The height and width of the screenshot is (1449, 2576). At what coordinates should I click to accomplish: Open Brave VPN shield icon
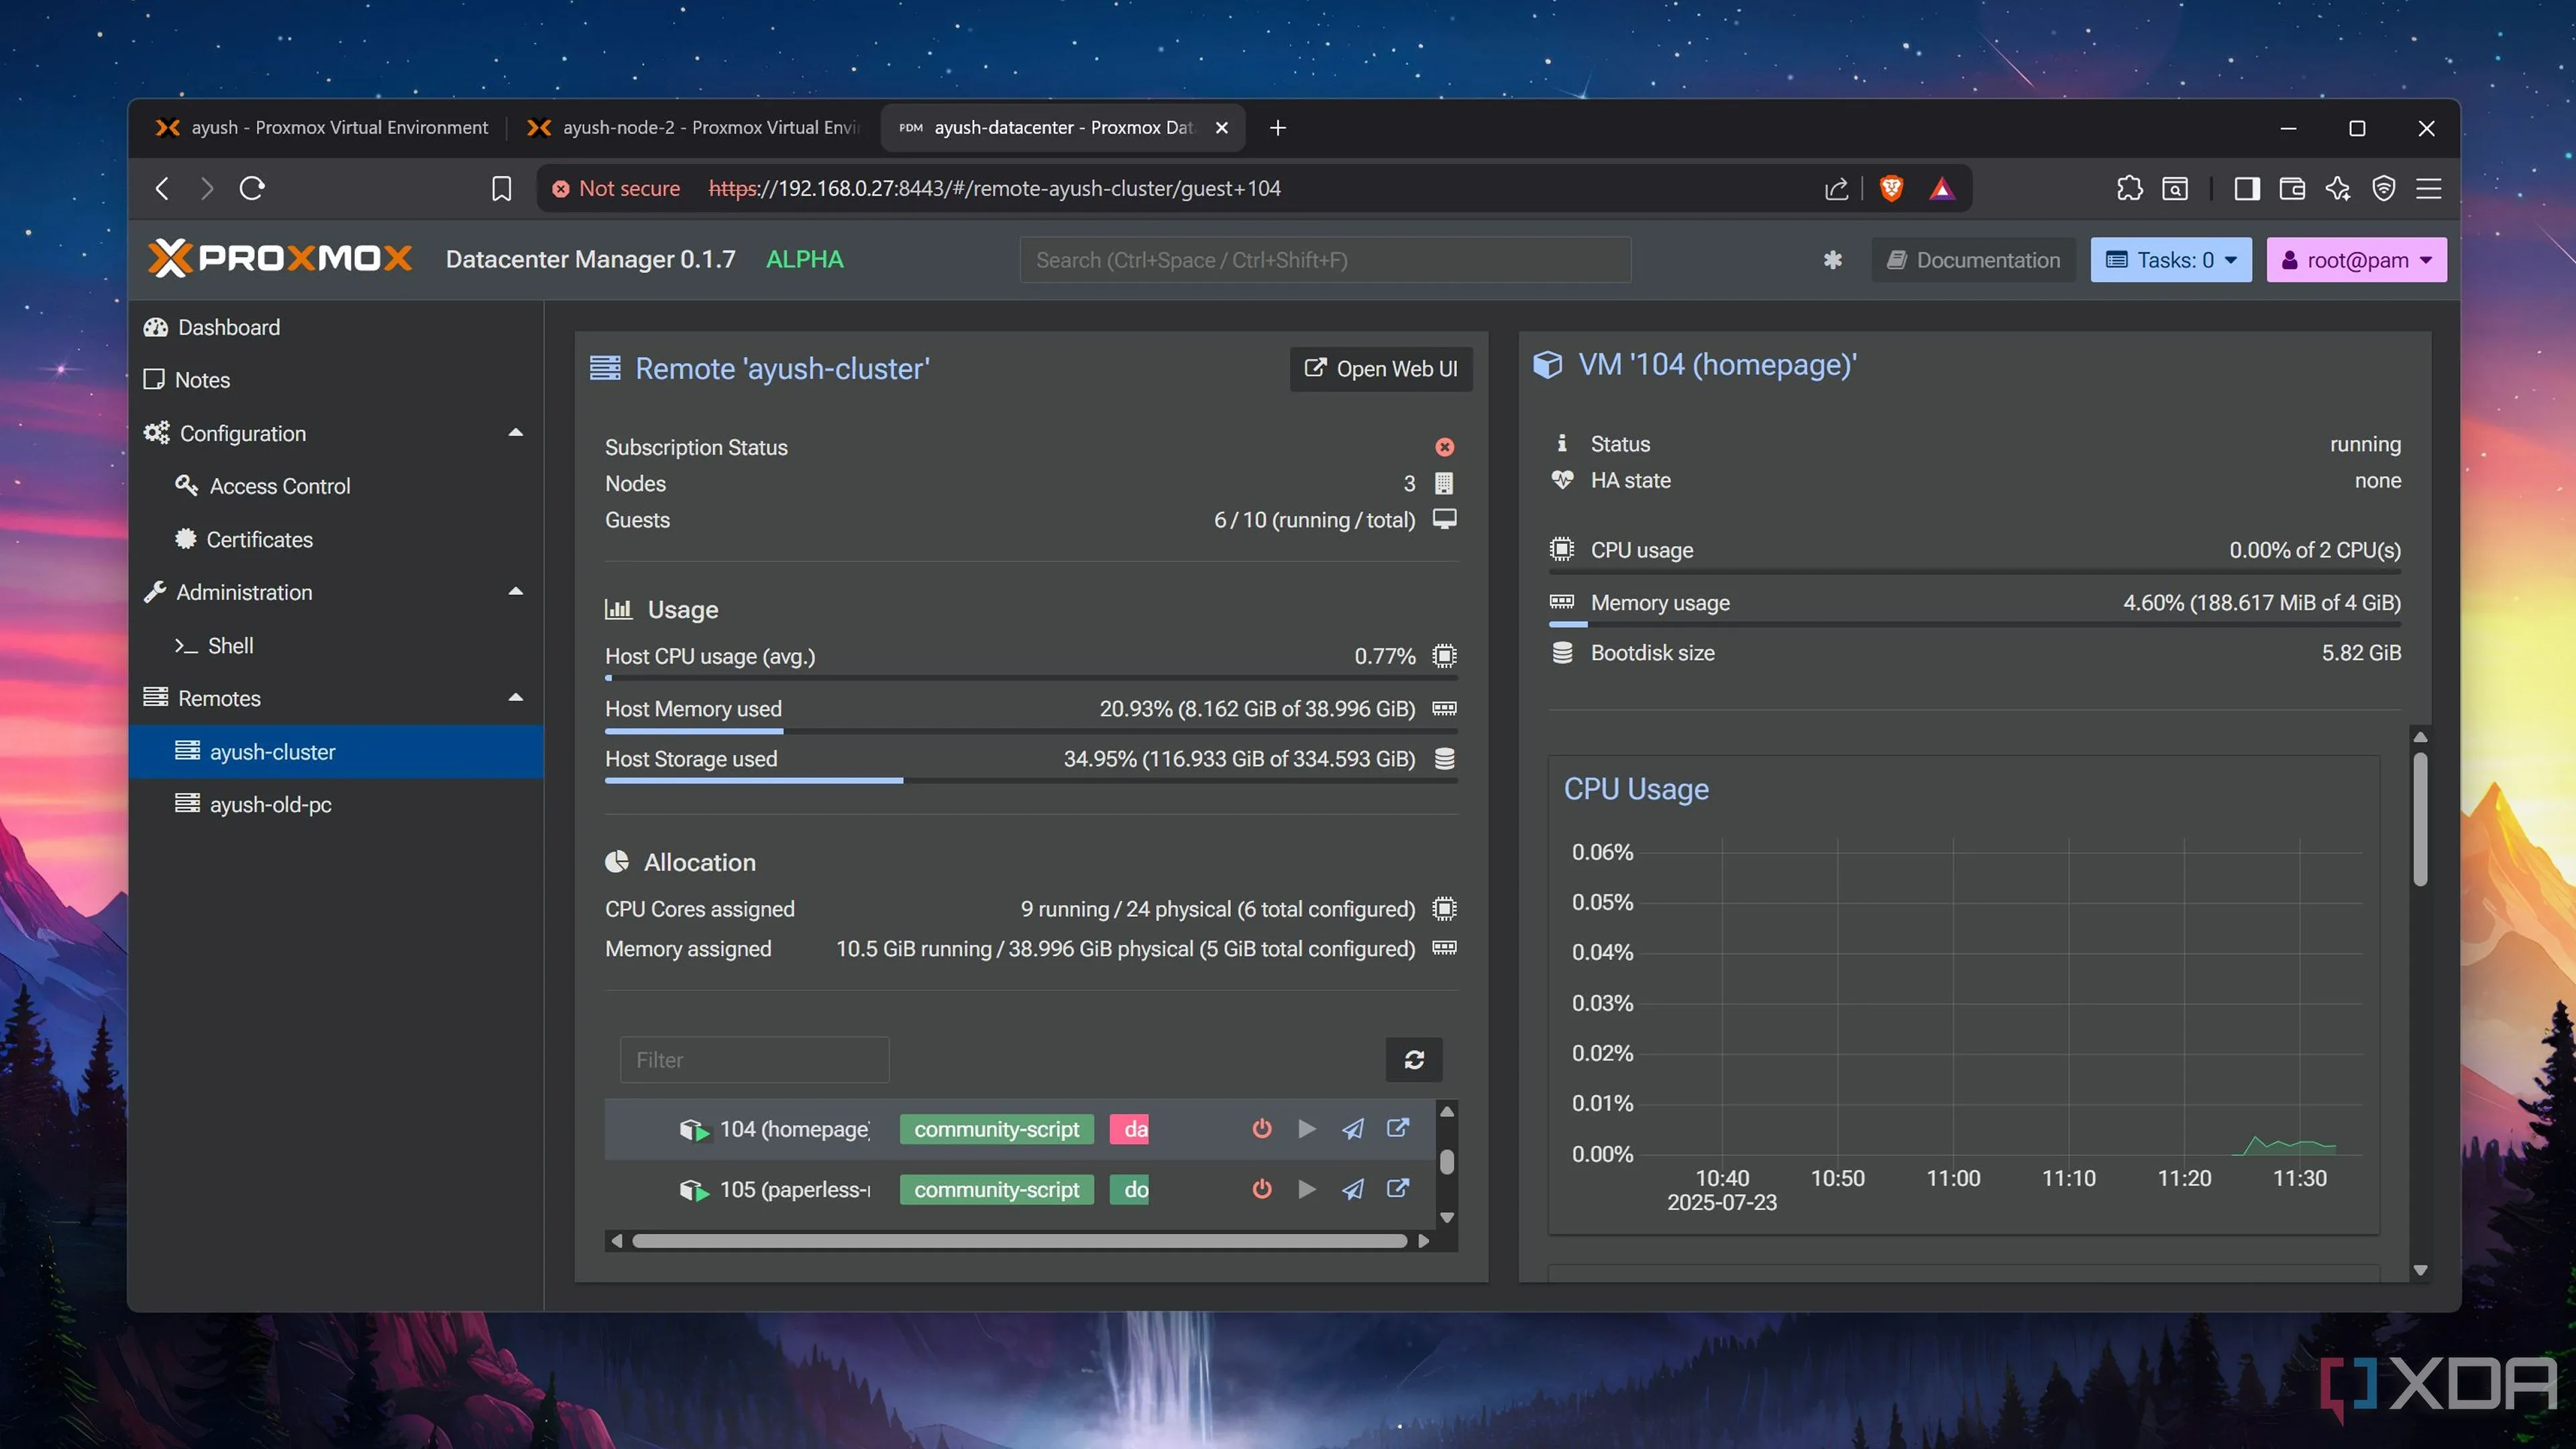click(x=2384, y=189)
